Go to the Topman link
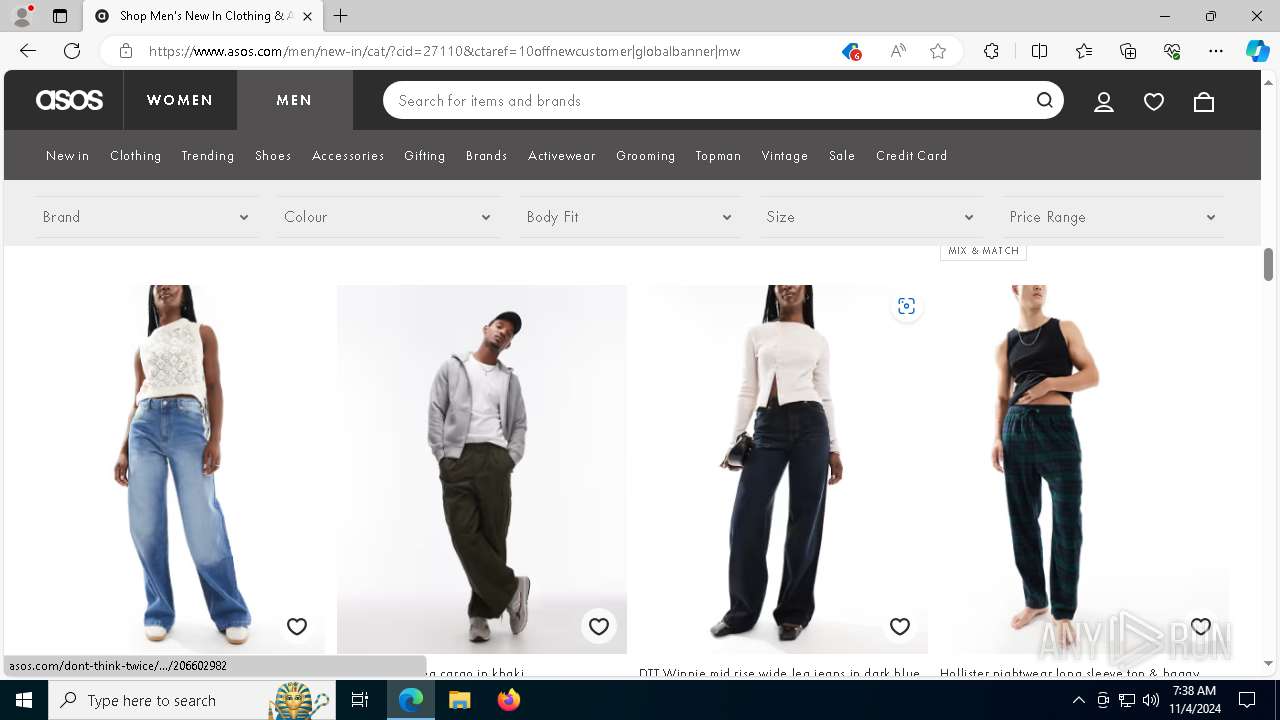The width and height of the screenshot is (1280, 720). click(x=719, y=156)
